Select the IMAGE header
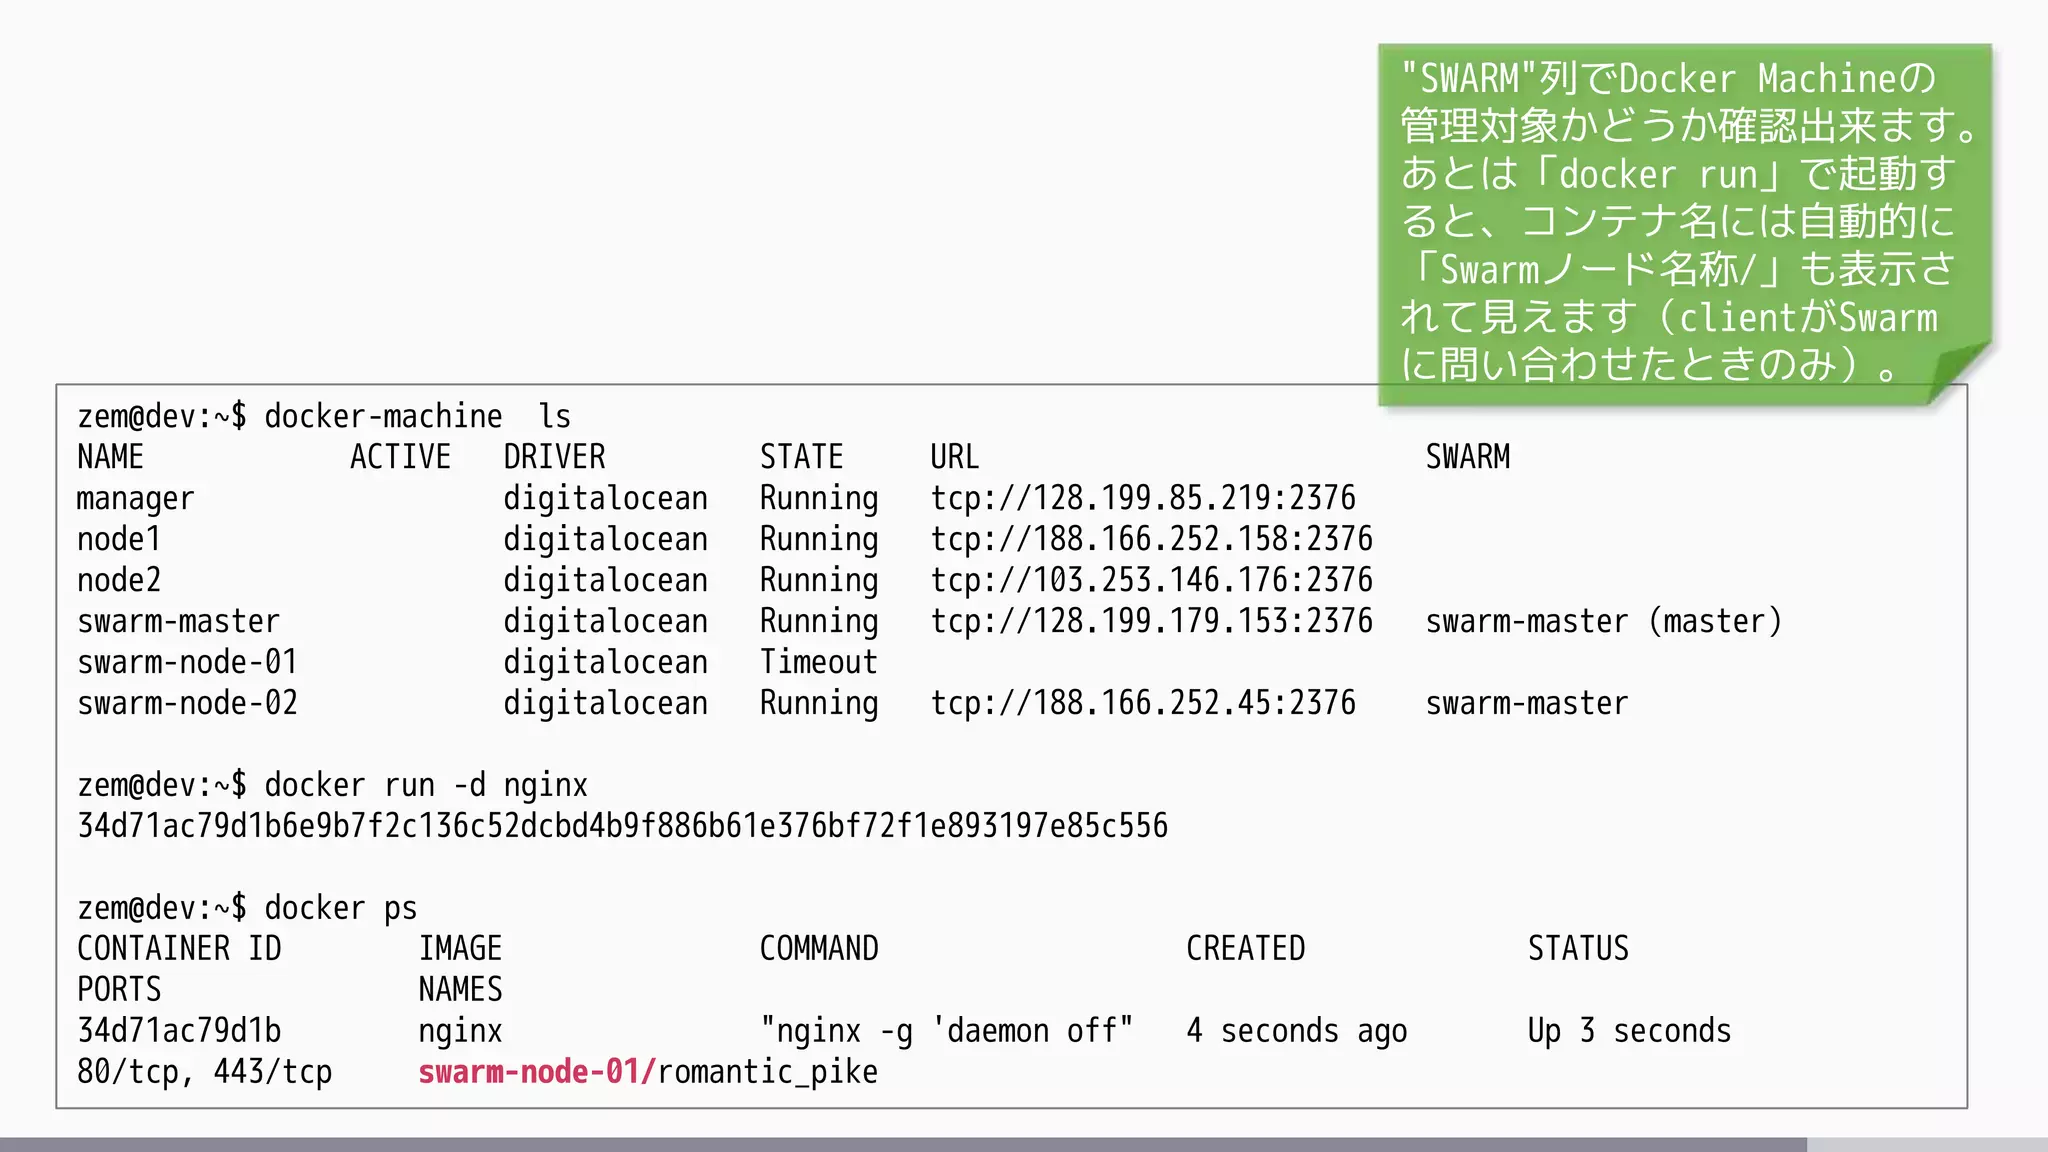This screenshot has height=1152, width=2048. pyautogui.click(x=460, y=948)
